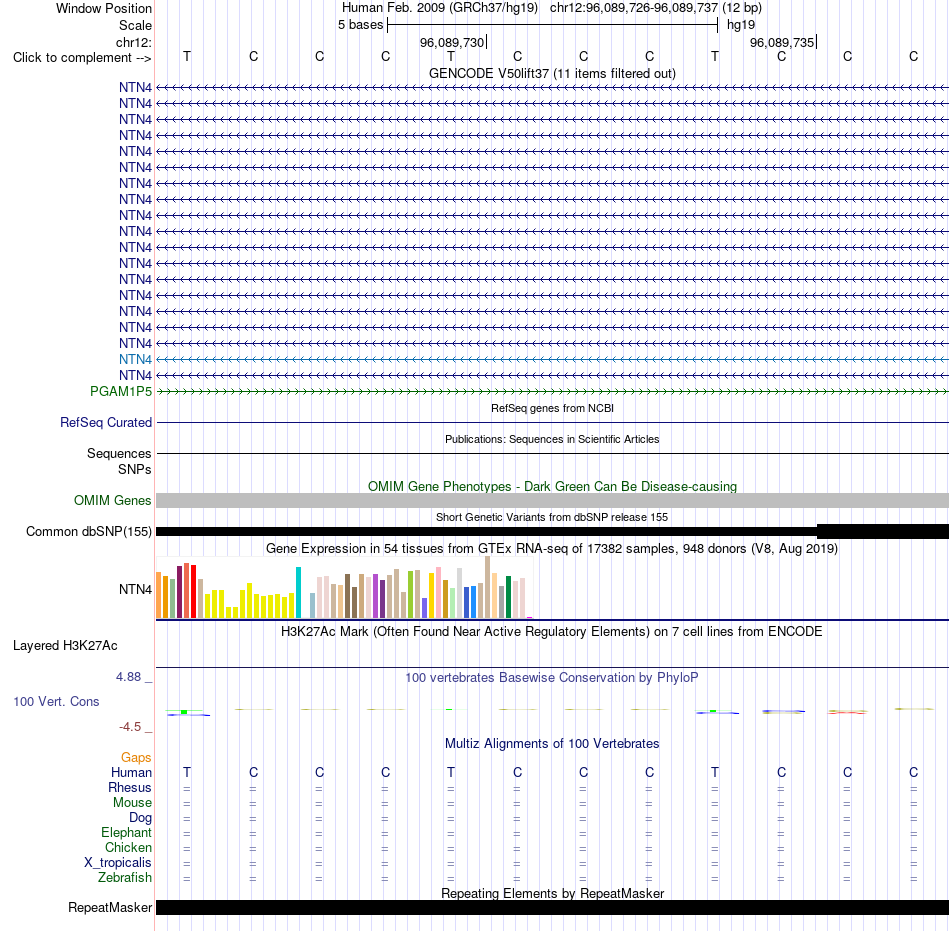Click the '5 bases' scale bar text
950x931 pixels.
(x=360, y=25)
